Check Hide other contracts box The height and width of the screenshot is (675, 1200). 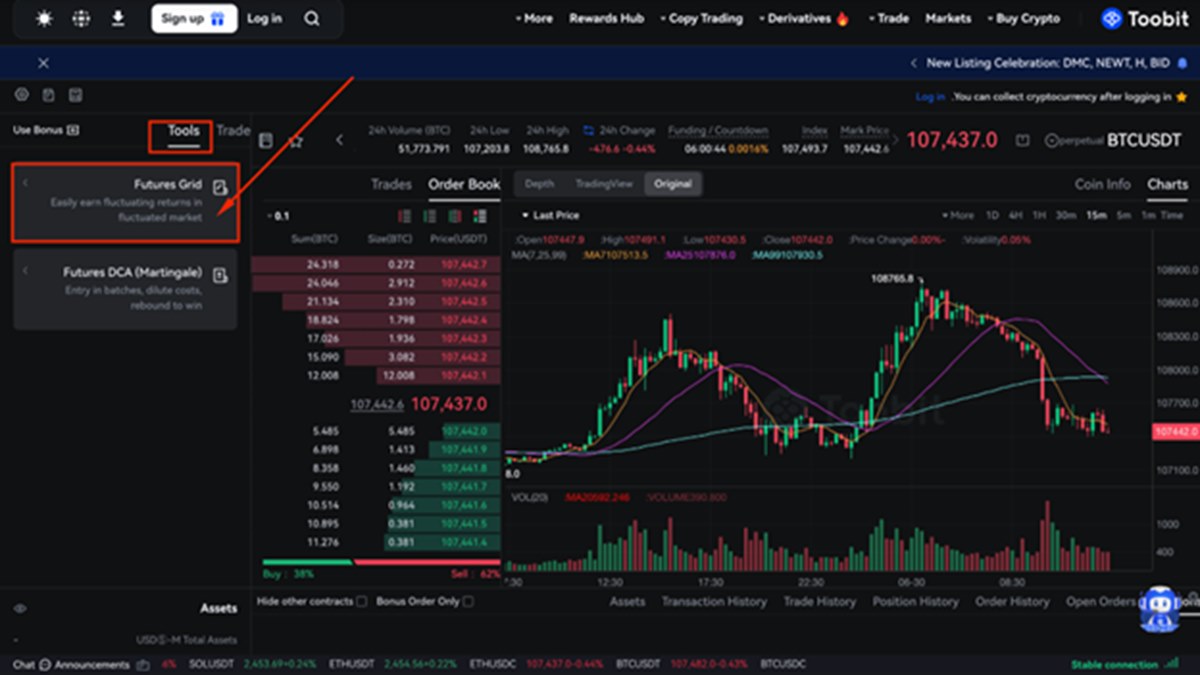361,601
